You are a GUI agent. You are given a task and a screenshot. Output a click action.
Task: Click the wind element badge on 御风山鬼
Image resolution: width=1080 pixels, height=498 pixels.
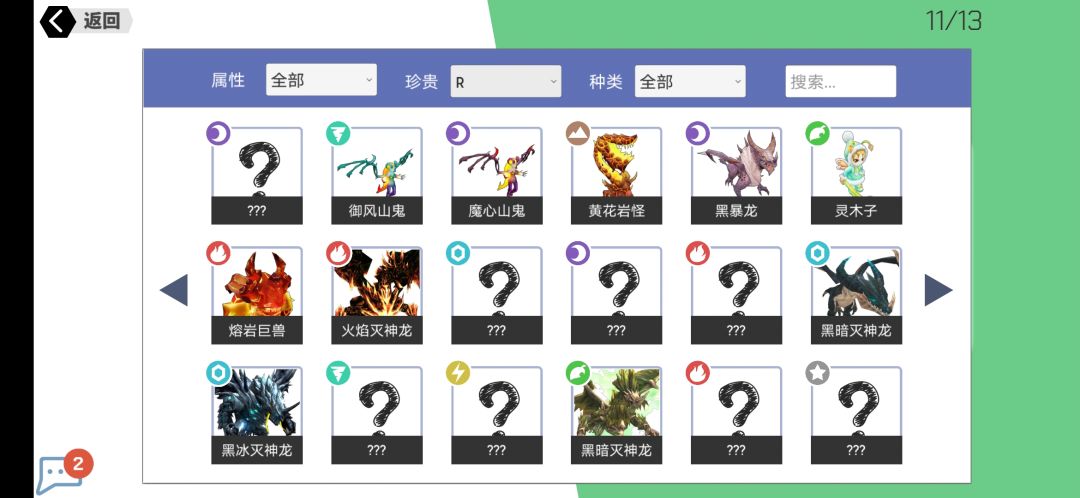click(x=338, y=134)
